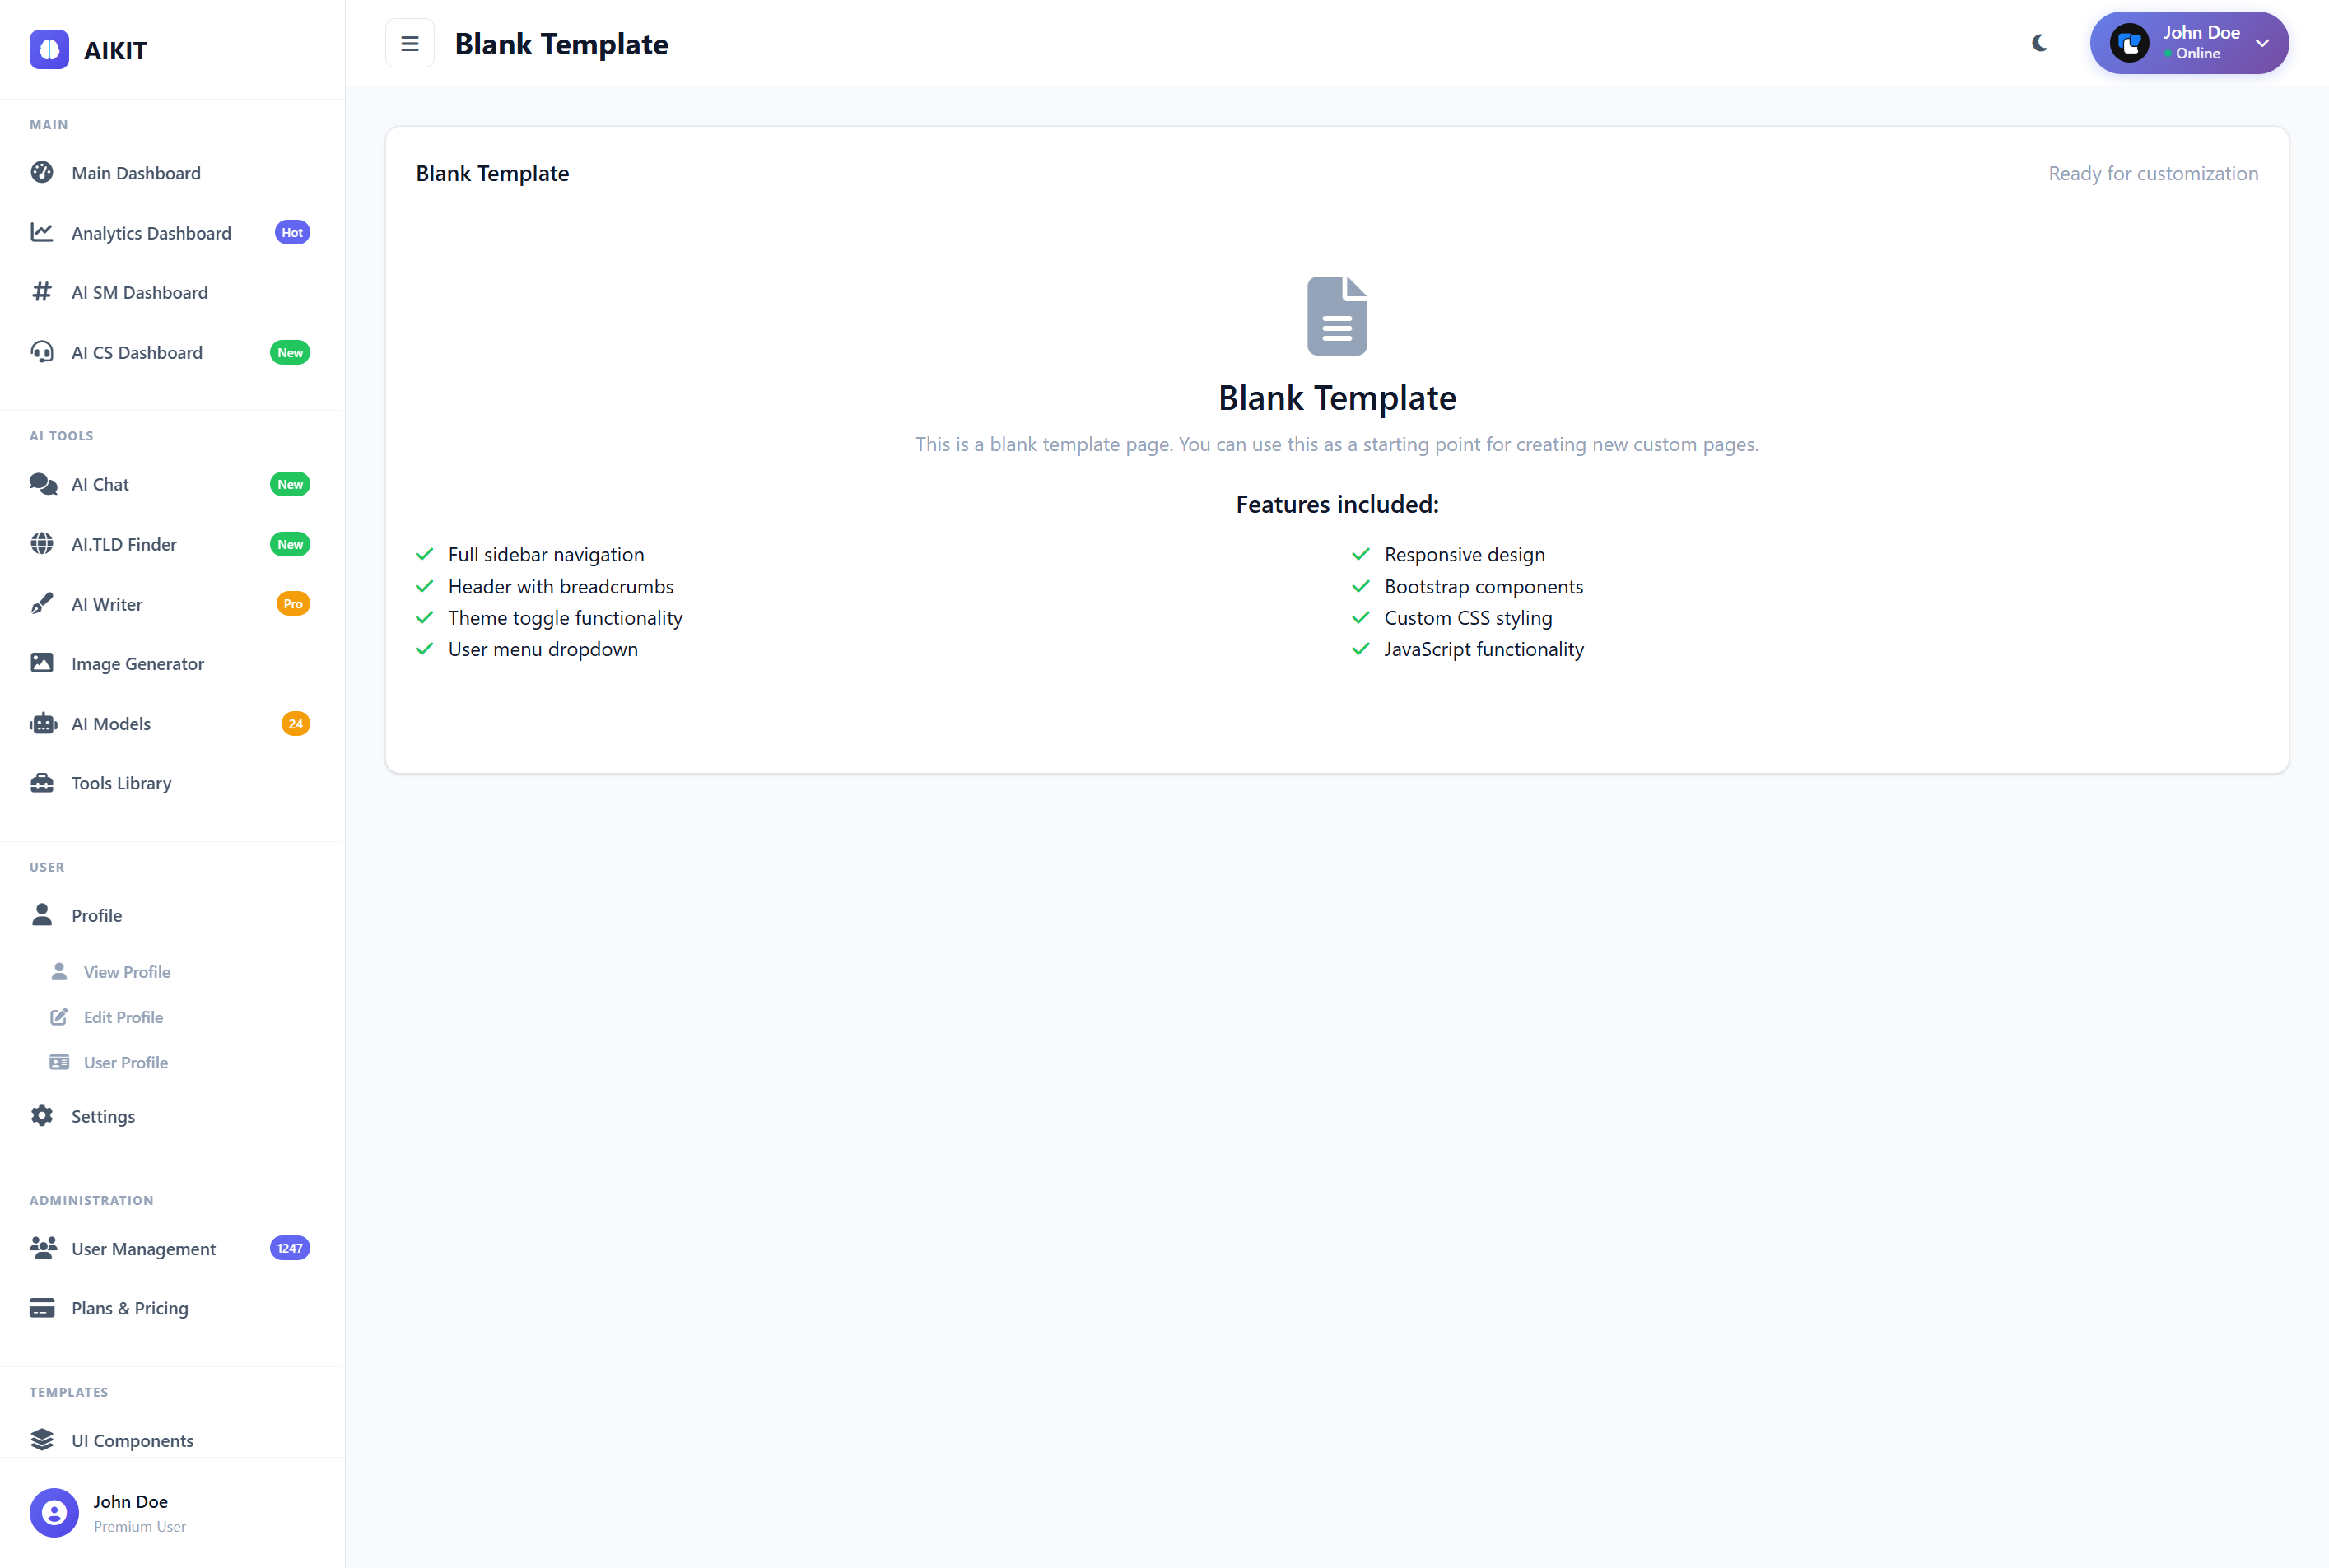
Task: Click the orange Pro badge on AI Writer
Action: [292, 604]
